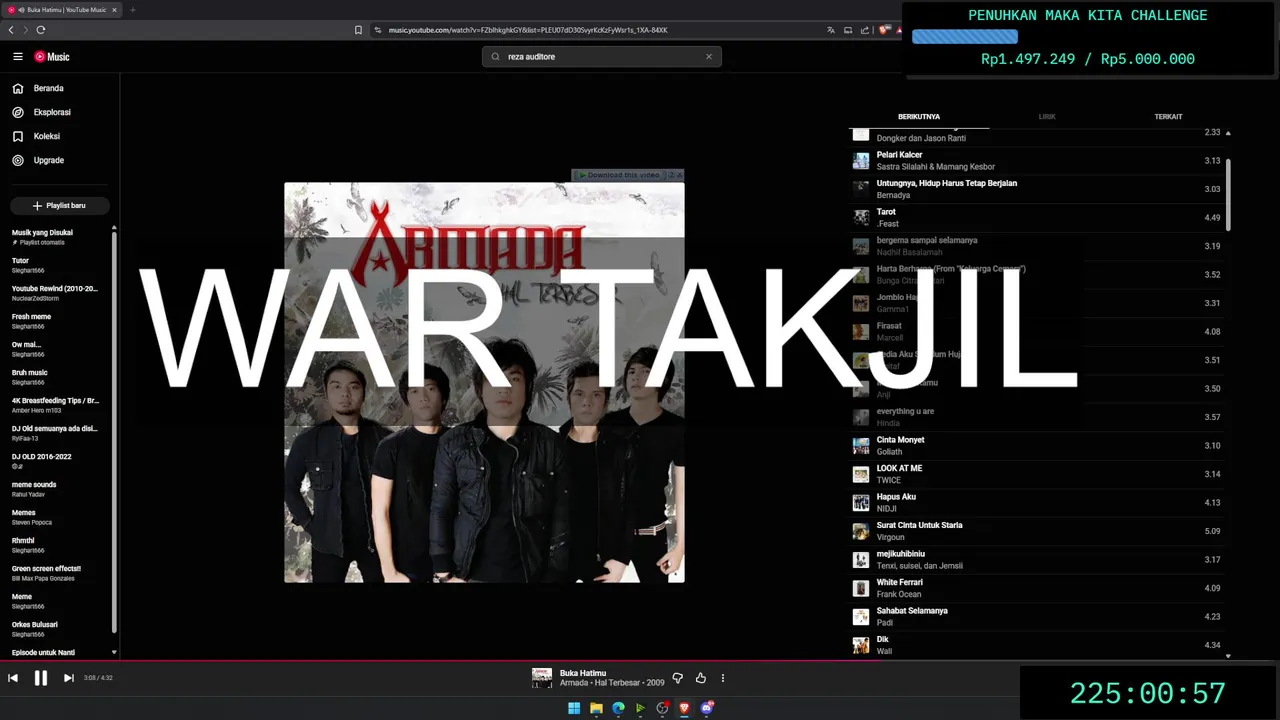Reload the page
Viewport: 1280px width, 720px height.
[41, 30]
